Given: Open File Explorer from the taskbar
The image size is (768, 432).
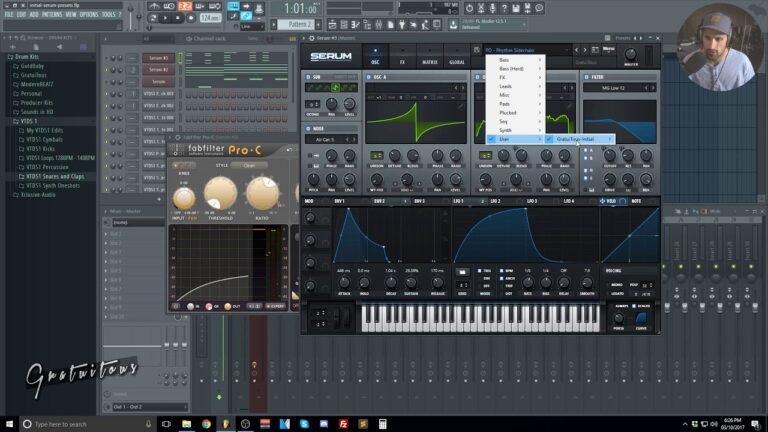Looking at the screenshot, I should click(x=187, y=424).
